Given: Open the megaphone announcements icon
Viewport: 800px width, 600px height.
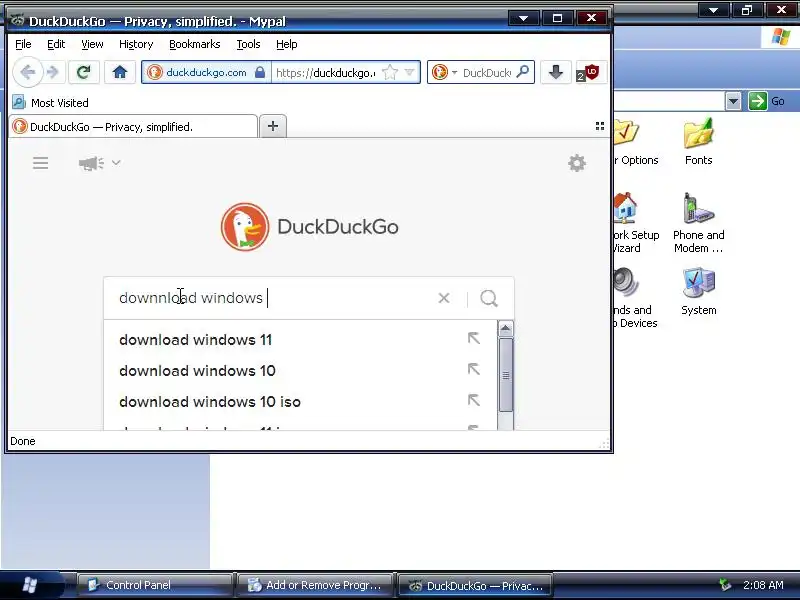Looking at the screenshot, I should 91,163.
